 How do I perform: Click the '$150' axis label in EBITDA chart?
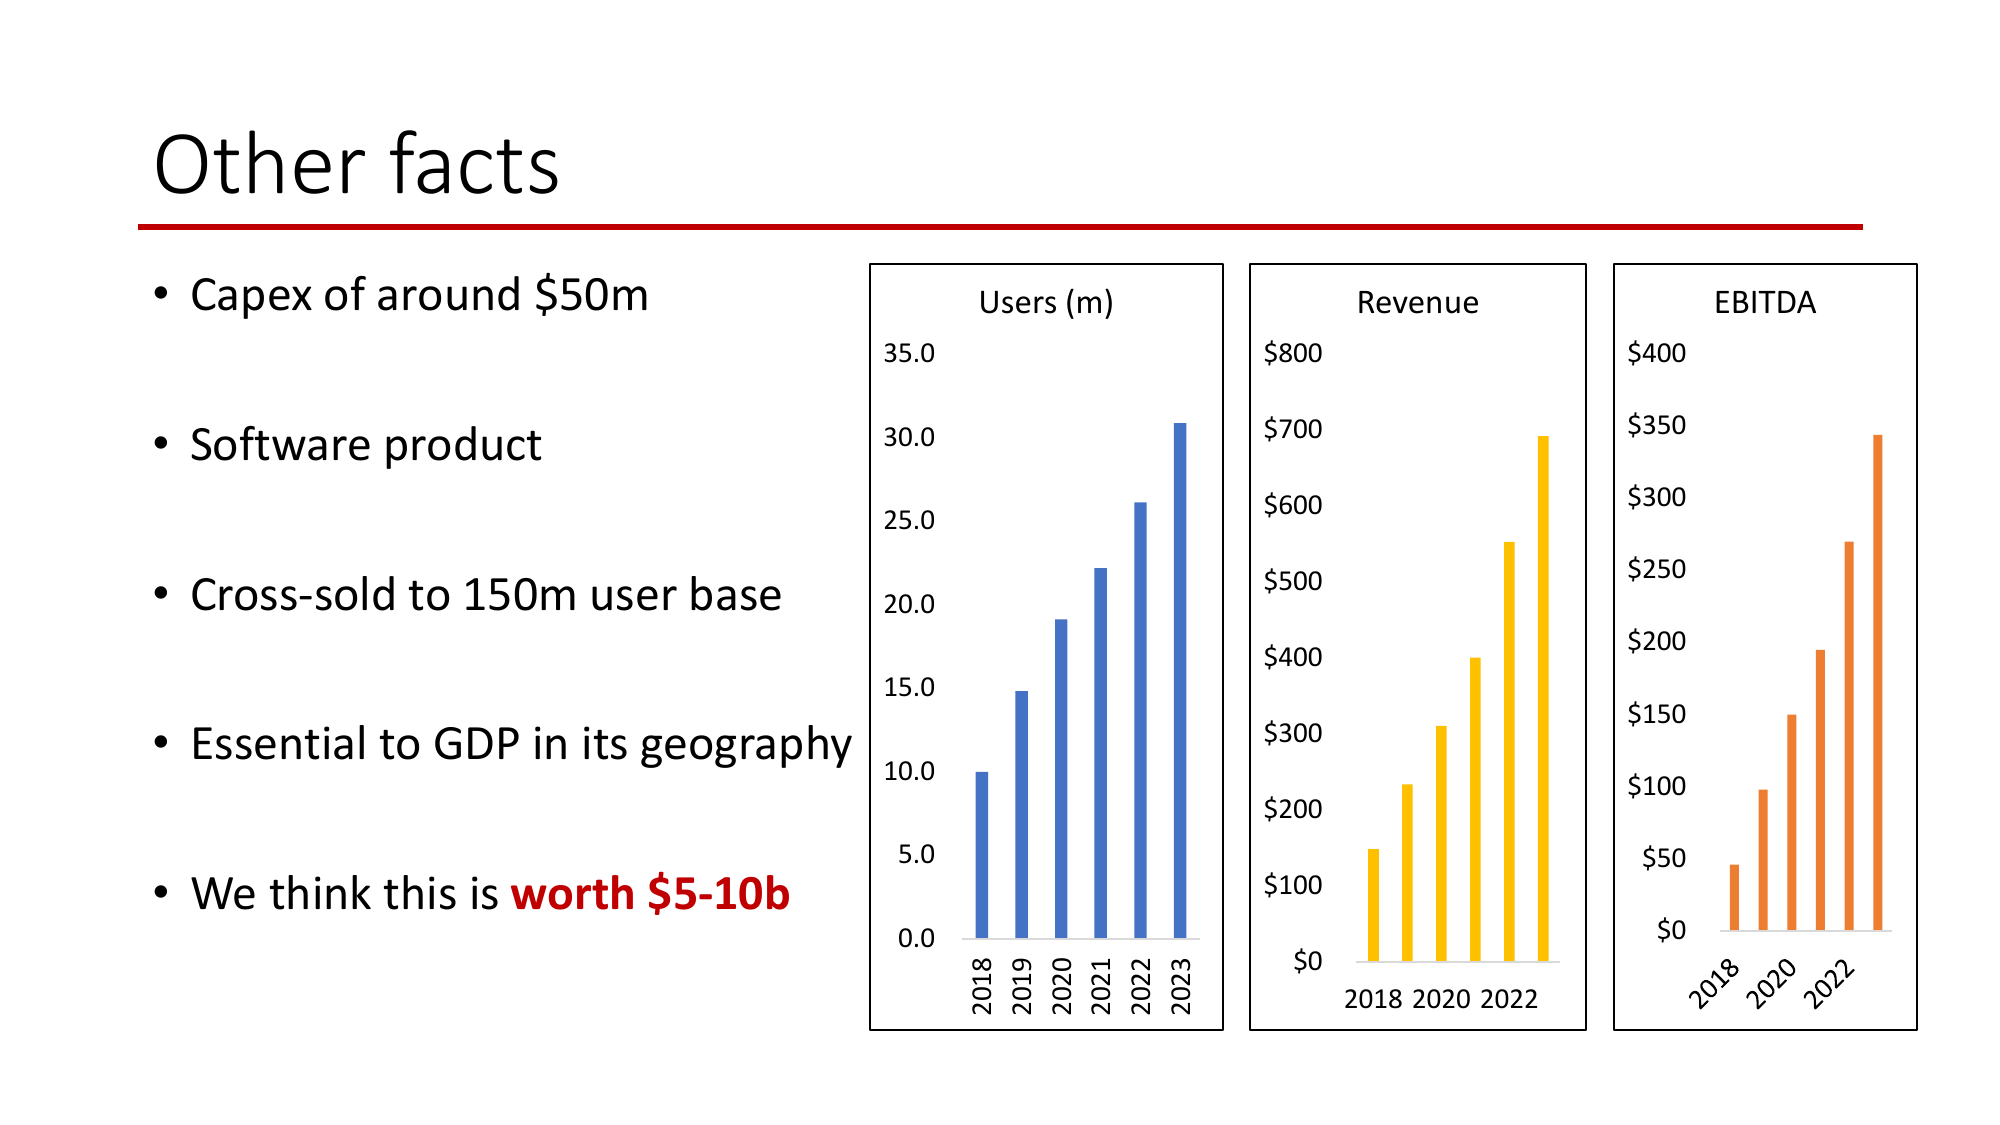point(1657,714)
